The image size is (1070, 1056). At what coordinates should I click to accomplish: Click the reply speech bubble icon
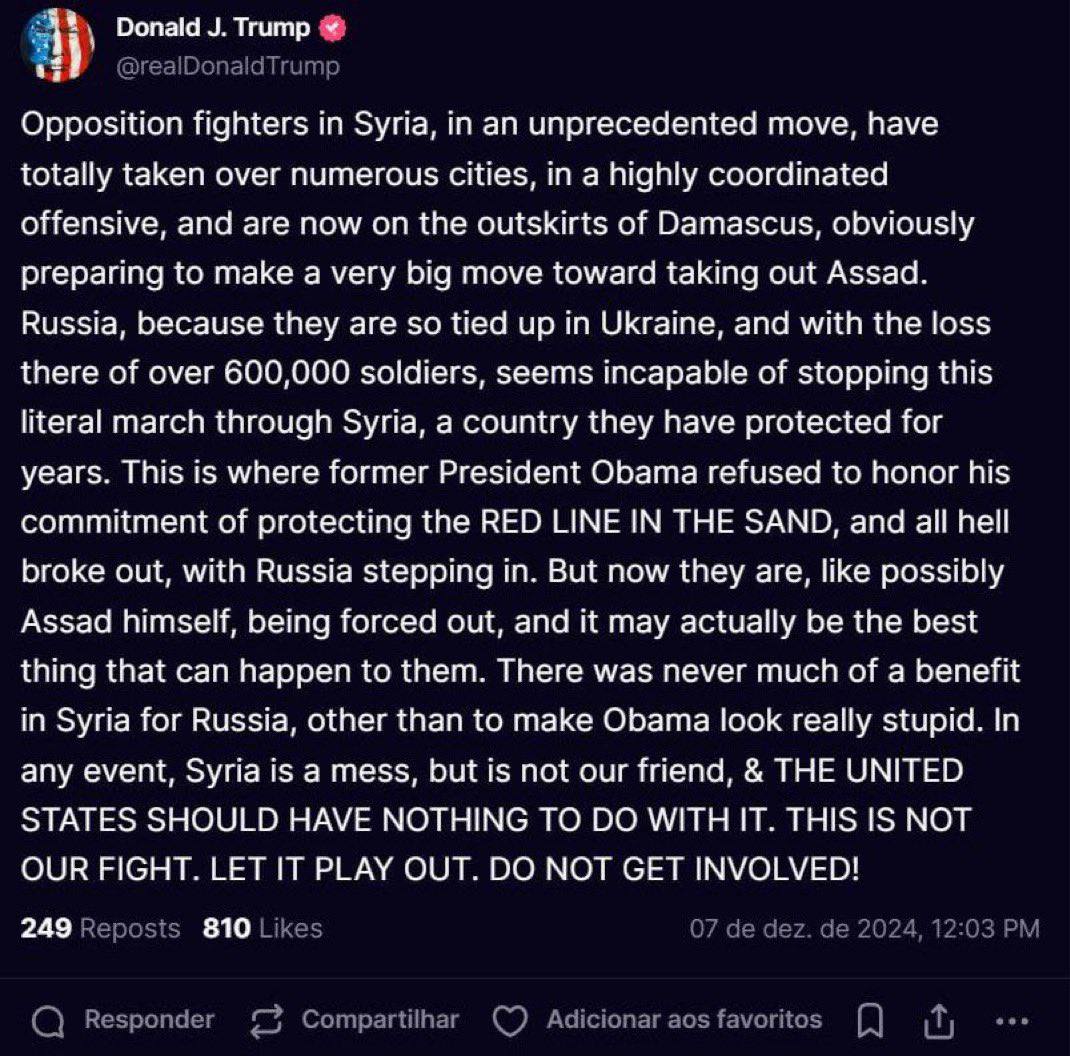coord(49,1021)
